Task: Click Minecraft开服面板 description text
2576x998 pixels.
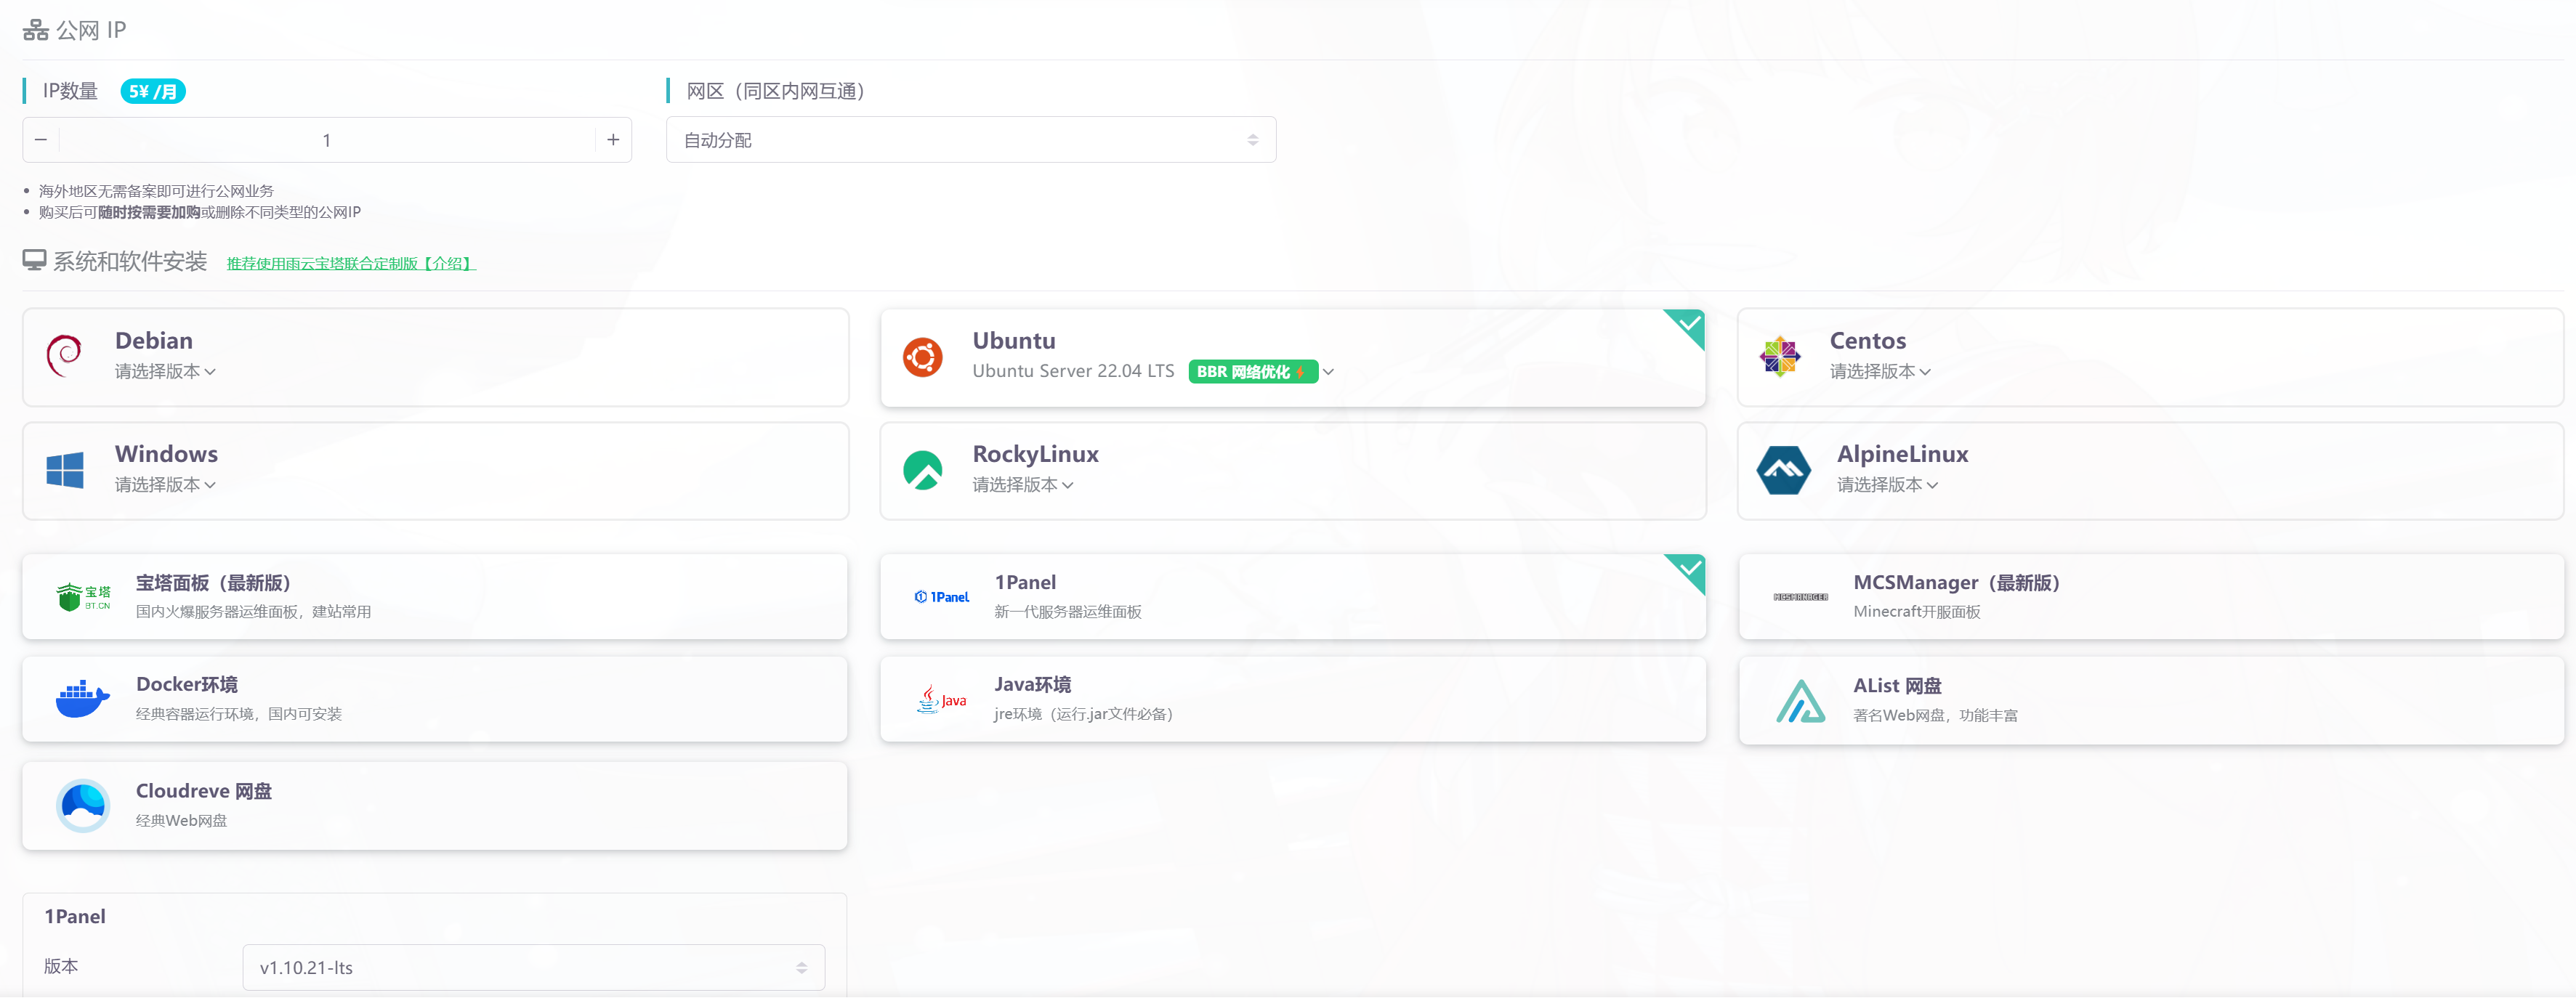Action: [x=1916, y=612]
